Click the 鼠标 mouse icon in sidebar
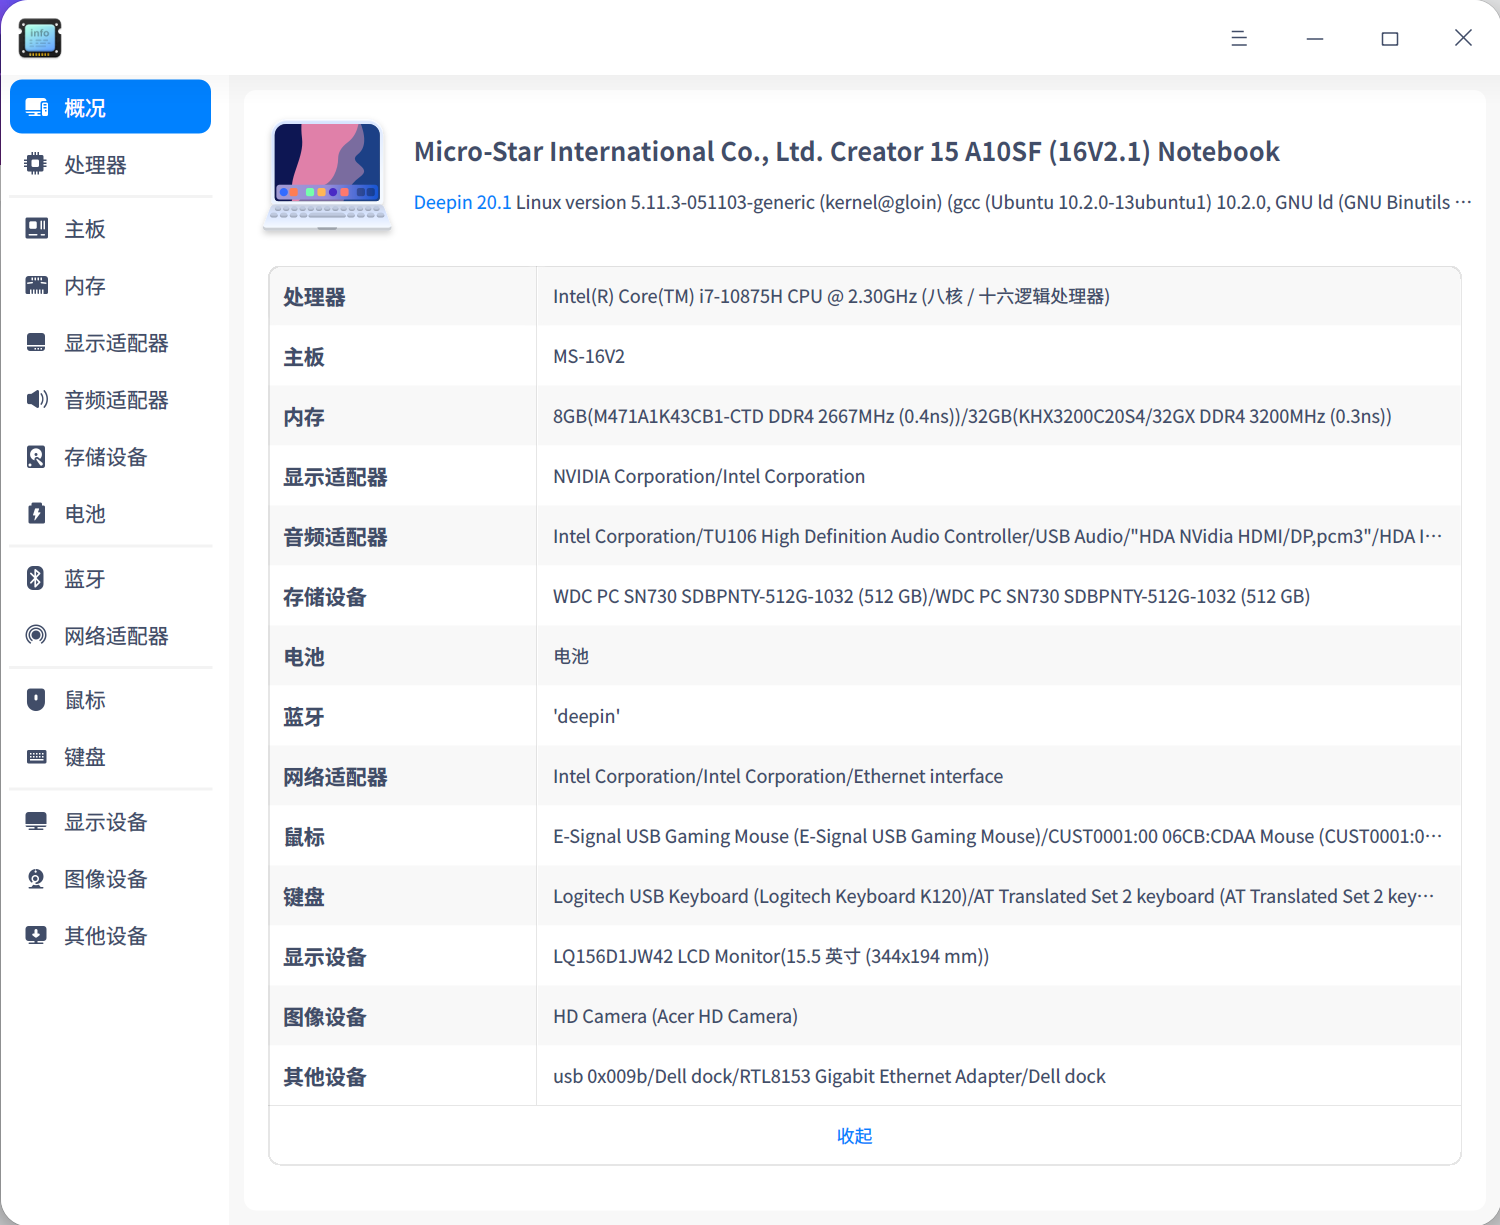 coord(36,700)
